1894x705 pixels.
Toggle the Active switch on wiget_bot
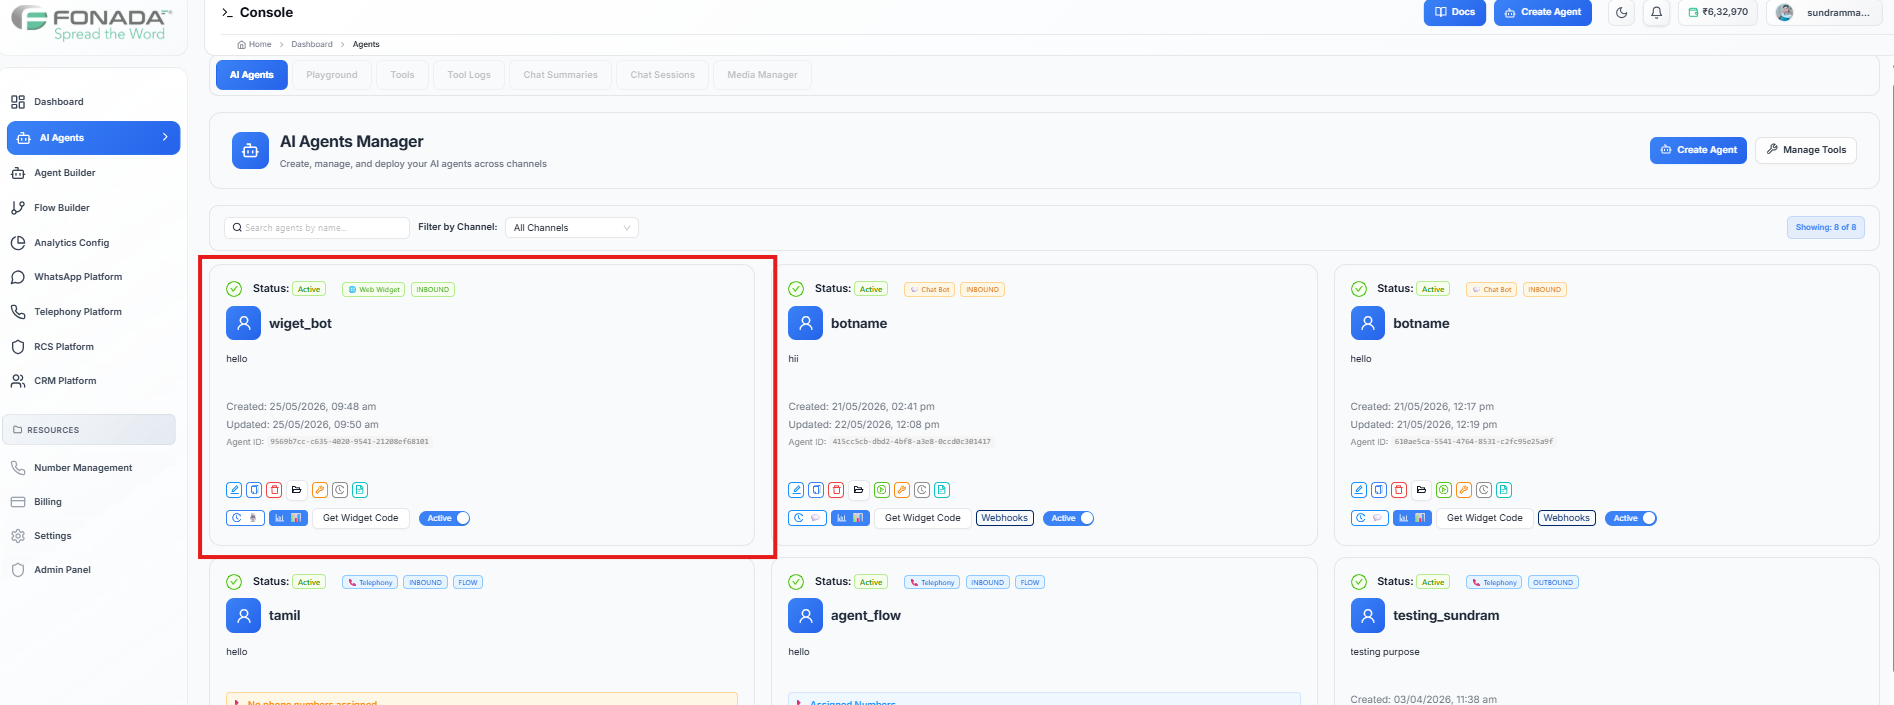tap(444, 518)
